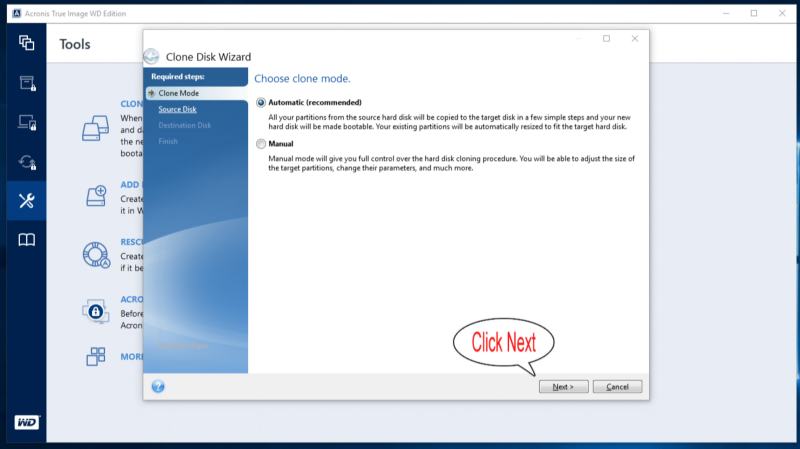Open the Archive section icon in sidebar

(28, 83)
